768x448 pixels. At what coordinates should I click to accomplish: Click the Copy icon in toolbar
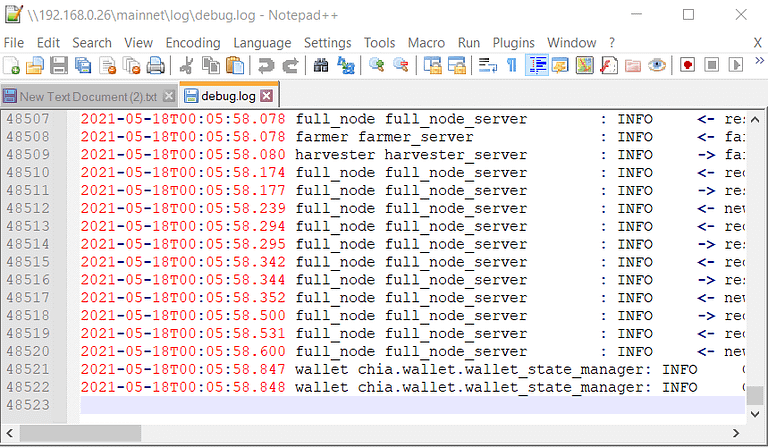211,65
